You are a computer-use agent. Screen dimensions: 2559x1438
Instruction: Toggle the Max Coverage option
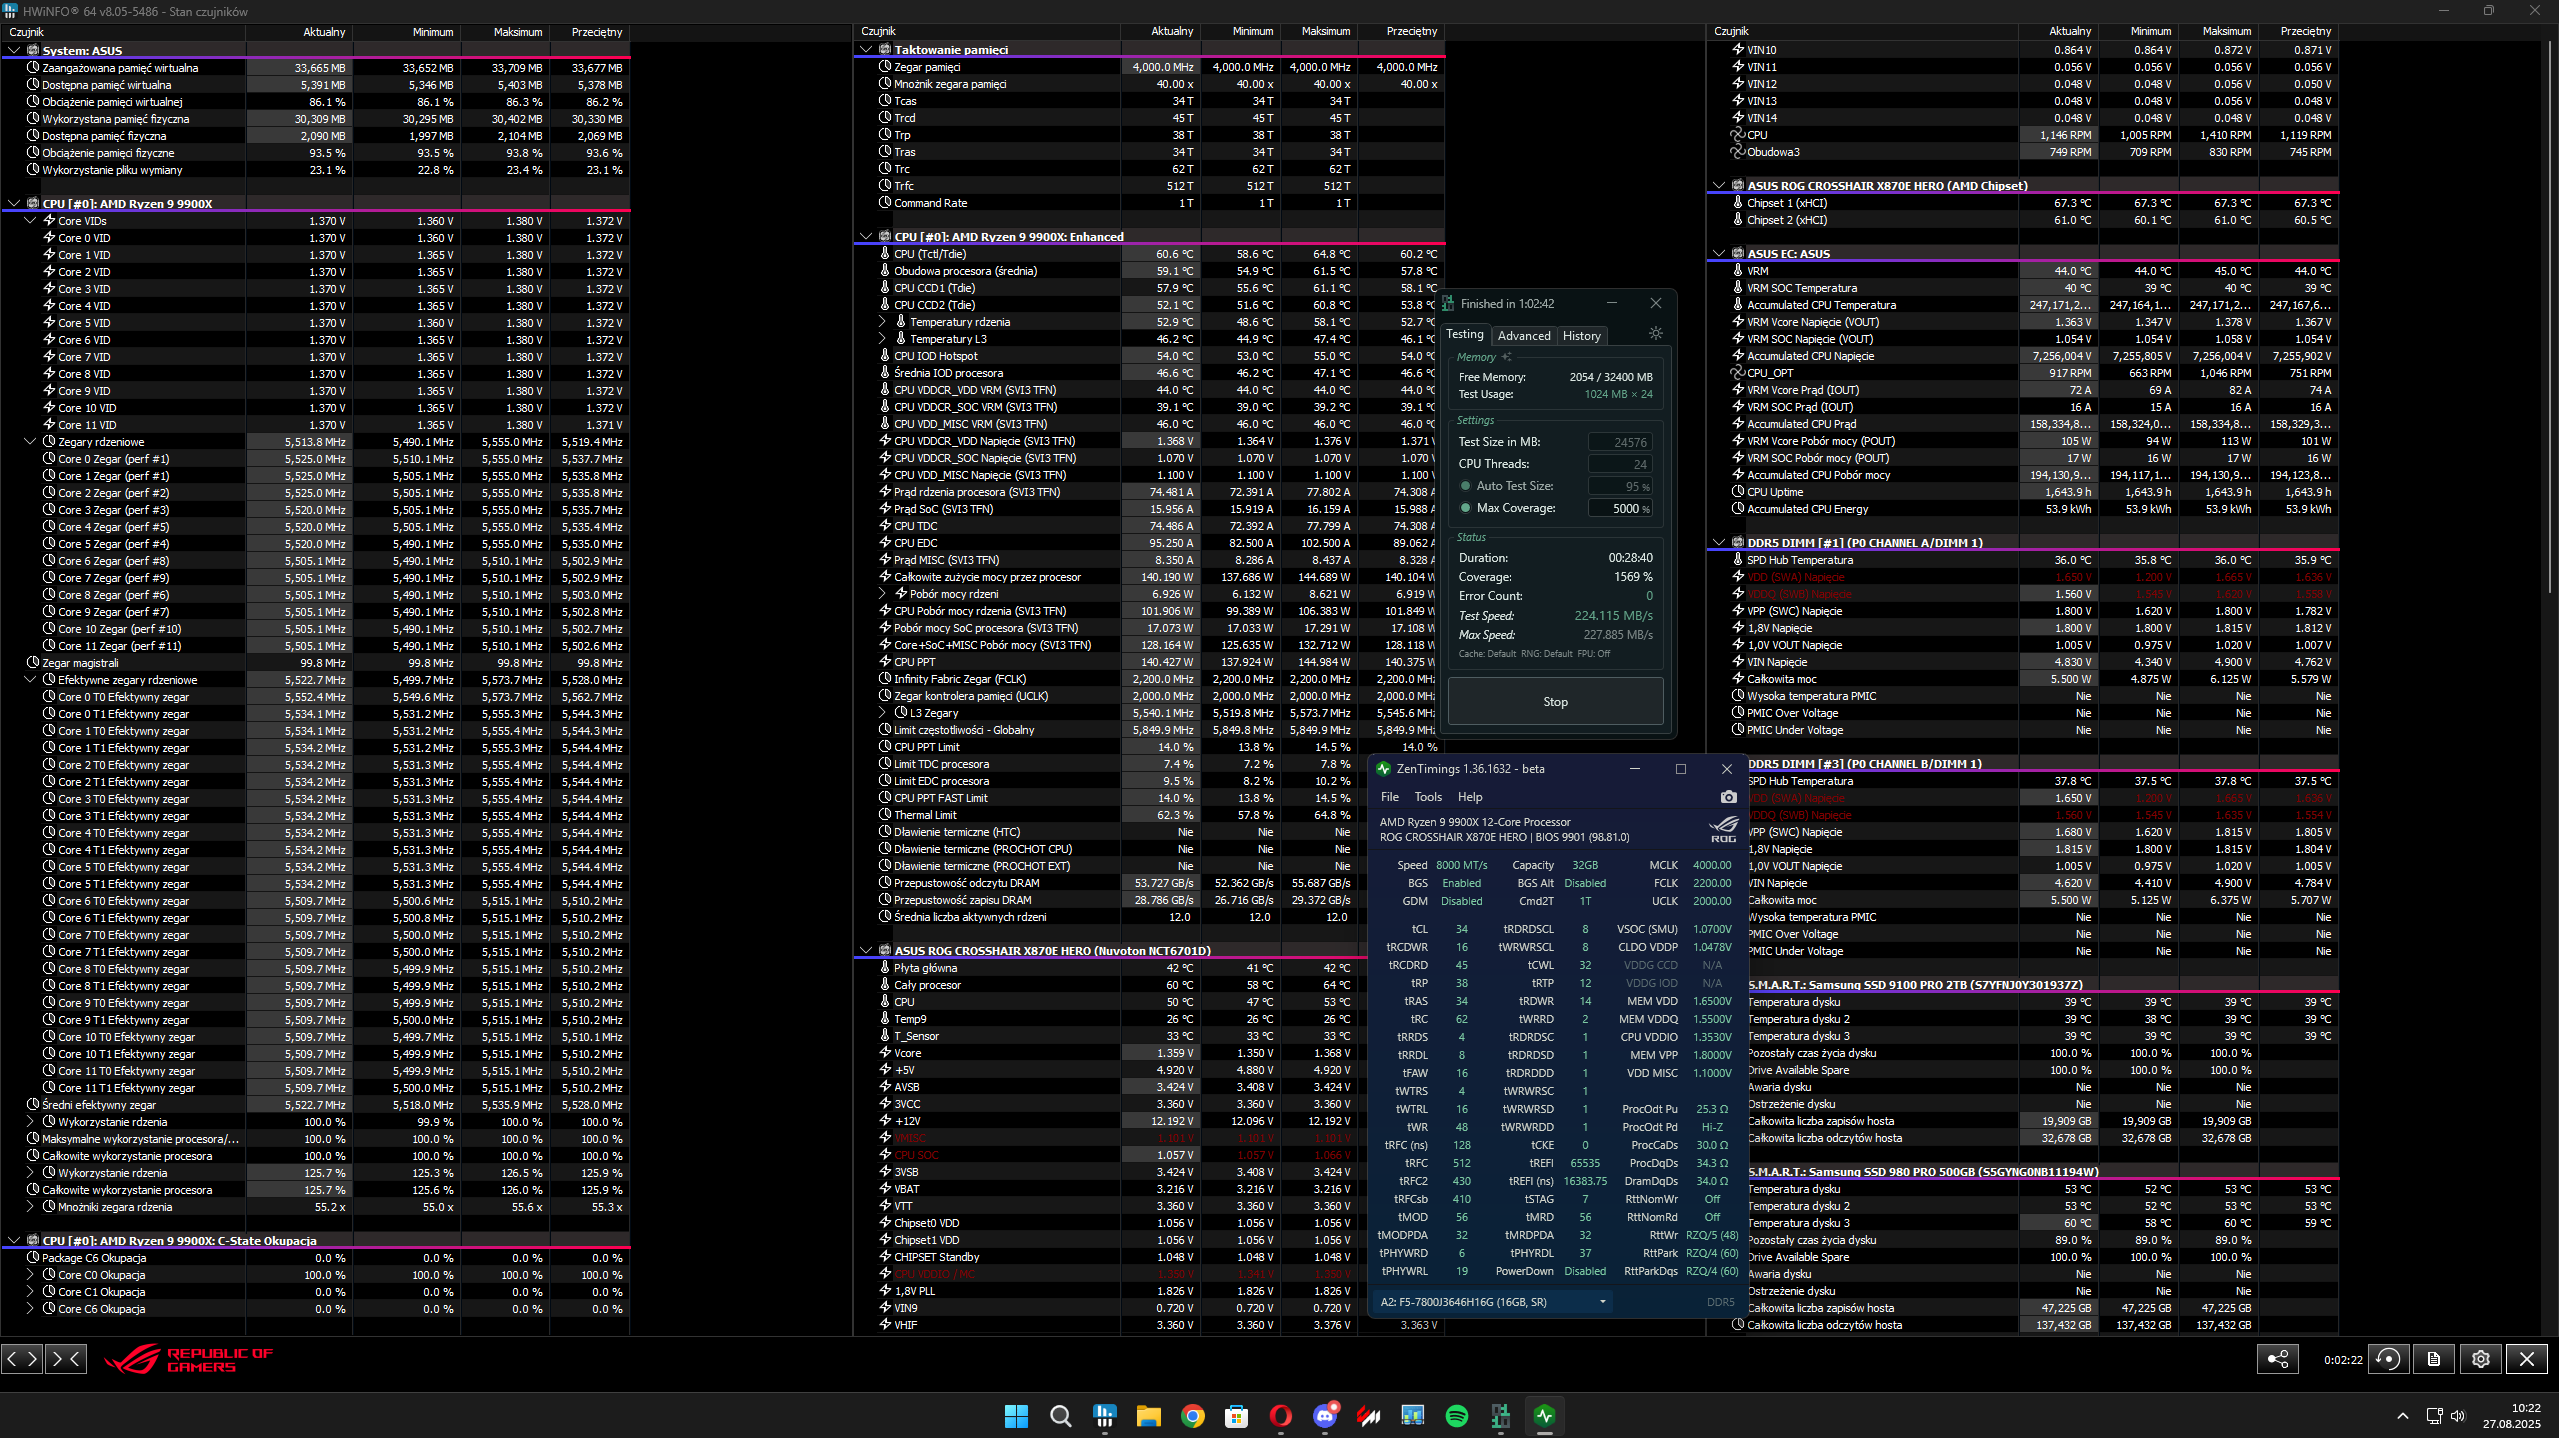pyautogui.click(x=1466, y=508)
